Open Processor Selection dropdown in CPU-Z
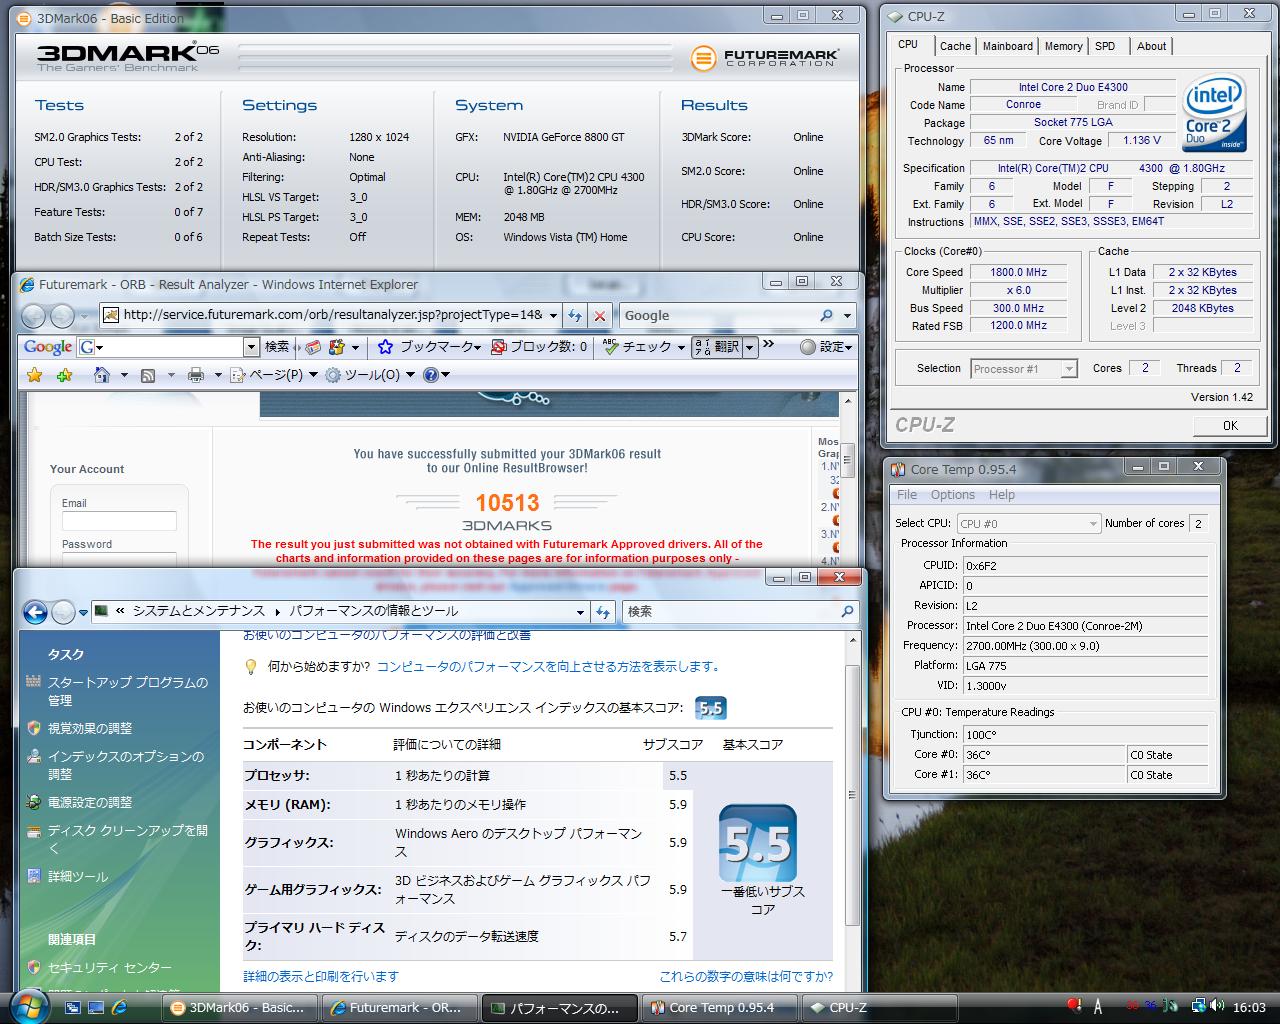 pos(1068,369)
